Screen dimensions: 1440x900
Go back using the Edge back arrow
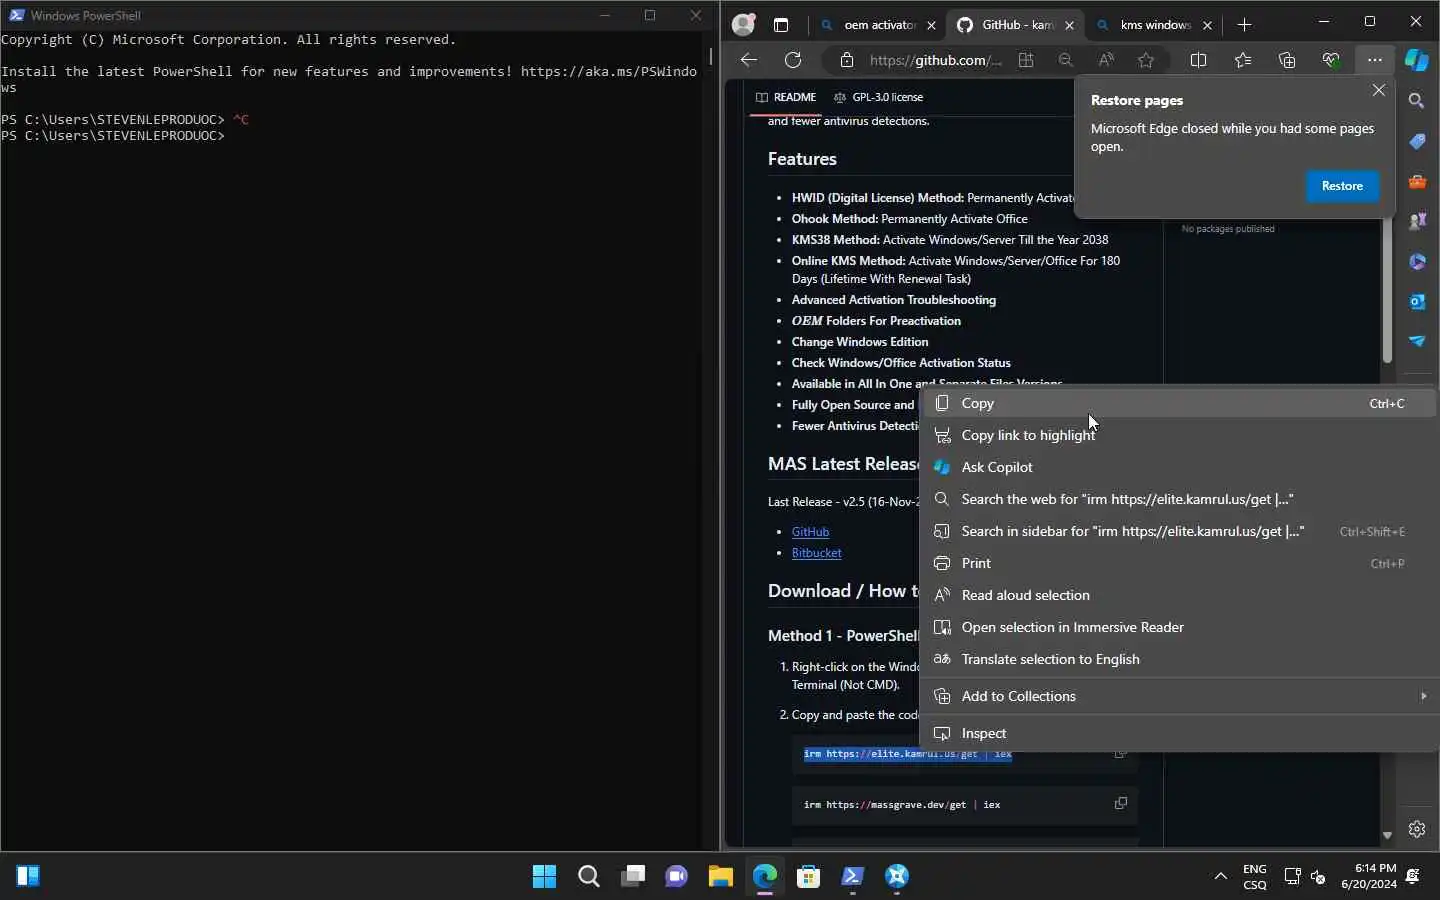coord(748,60)
